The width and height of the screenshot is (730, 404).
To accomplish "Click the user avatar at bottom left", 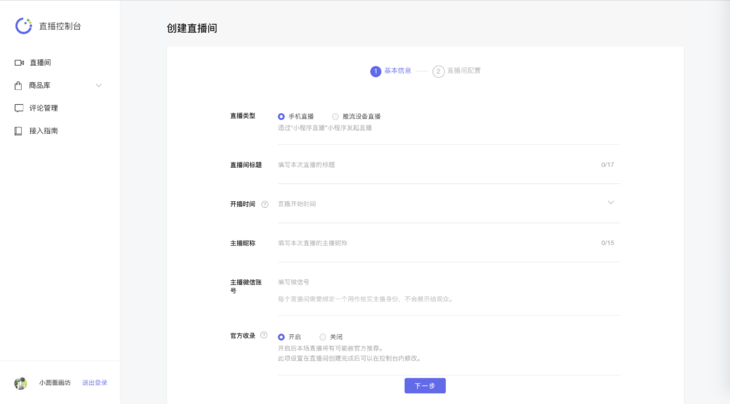I will pos(20,383).
